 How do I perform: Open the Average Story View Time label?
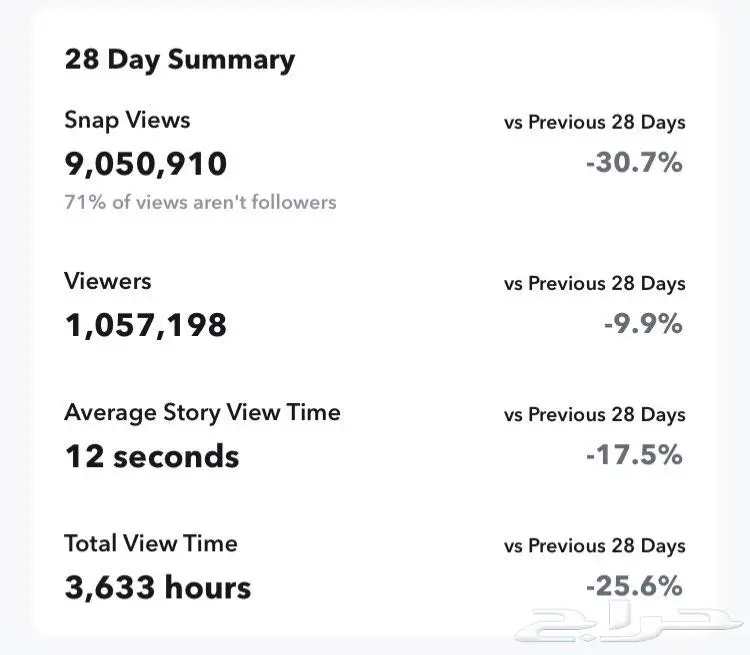[x=202, y=412]
